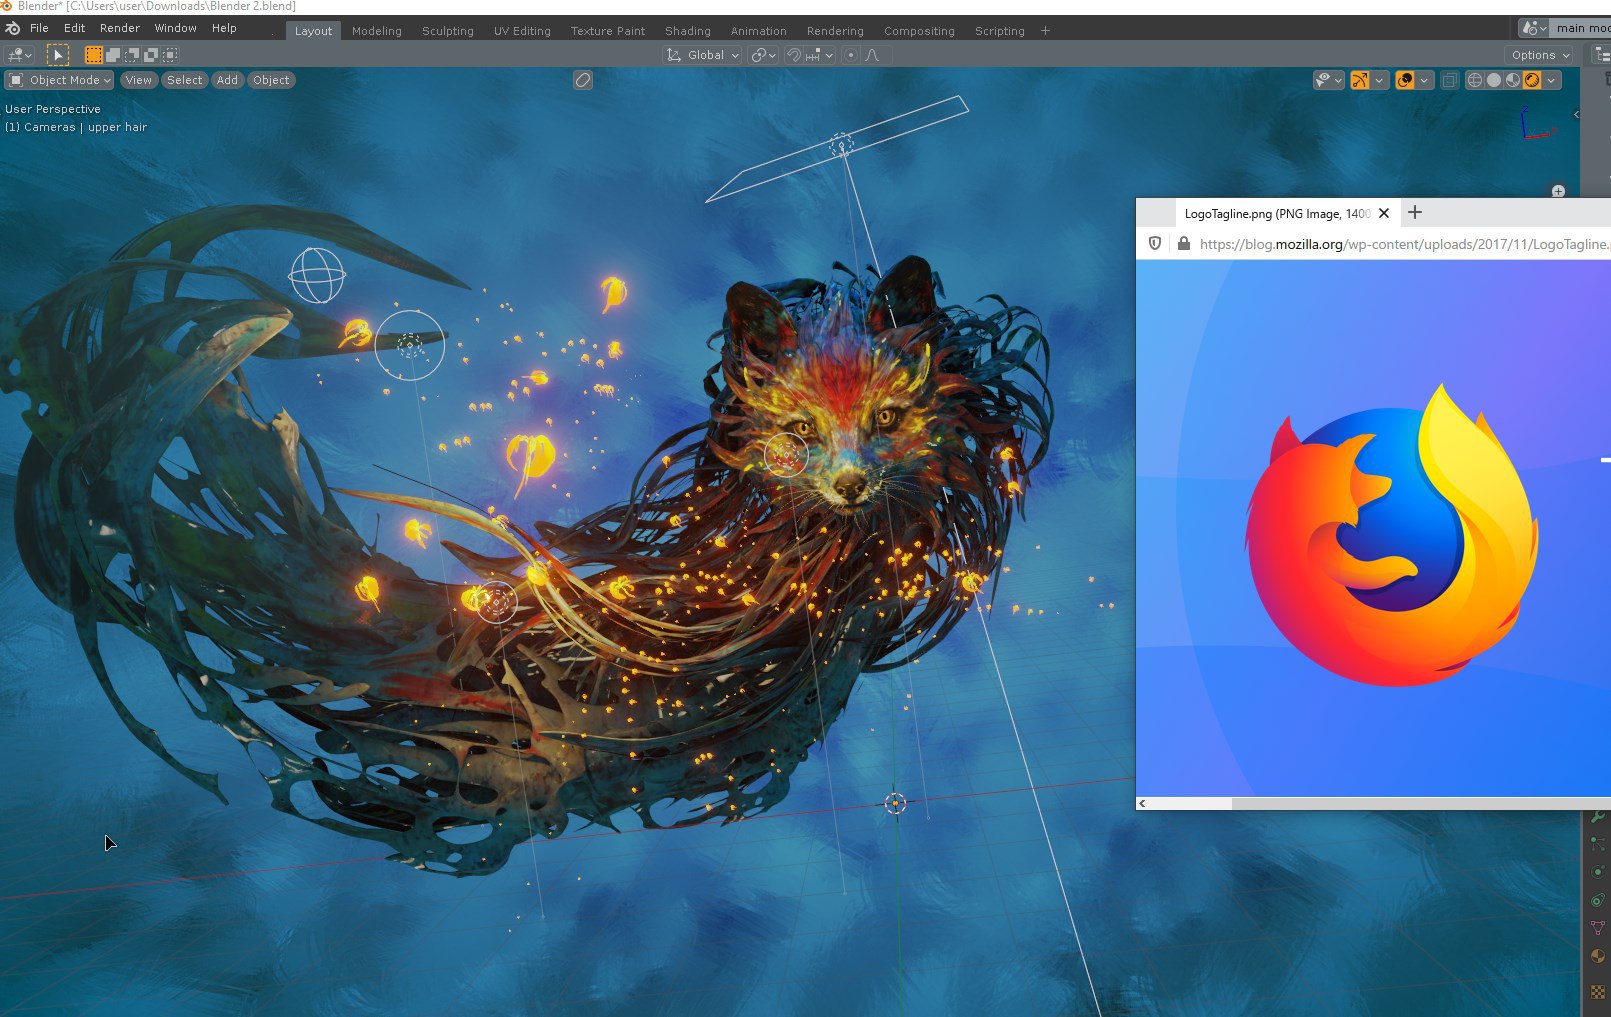Open the object visibility and selectability dropdown
Screen dimensions: 1611x1017
1329,80
